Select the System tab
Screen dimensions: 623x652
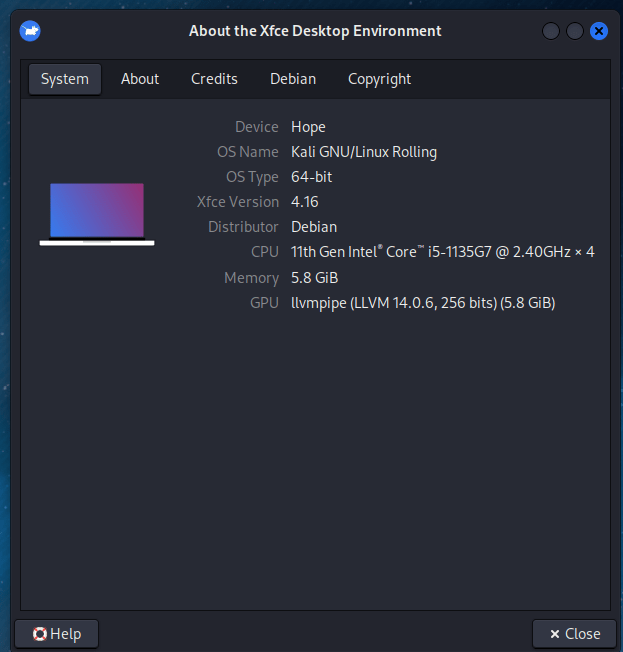pyautogui.click(x=65, y=79)
